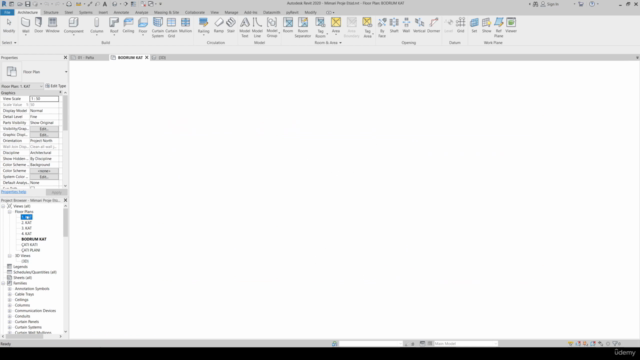This screenshot has width=640, height=360.
Task: Open the Manage ribbon tab
Action: click(231, 12)
